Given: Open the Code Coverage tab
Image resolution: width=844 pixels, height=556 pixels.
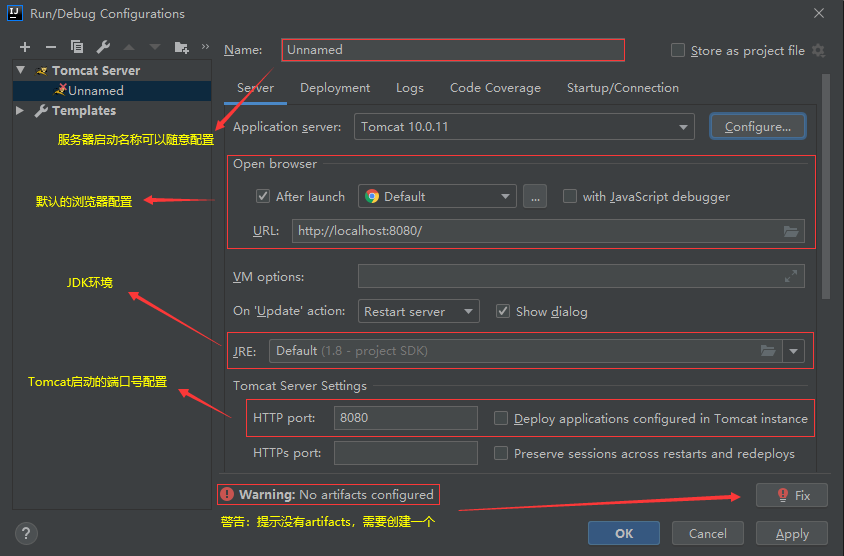Looking at the screenshot, I should click(x=495, y=88).
